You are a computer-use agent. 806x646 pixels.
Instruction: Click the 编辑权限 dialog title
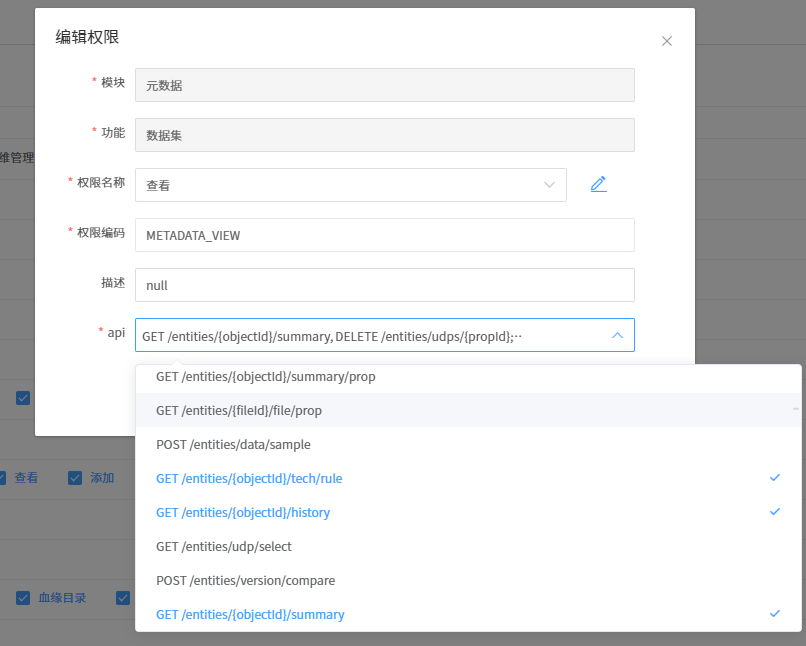87,37
